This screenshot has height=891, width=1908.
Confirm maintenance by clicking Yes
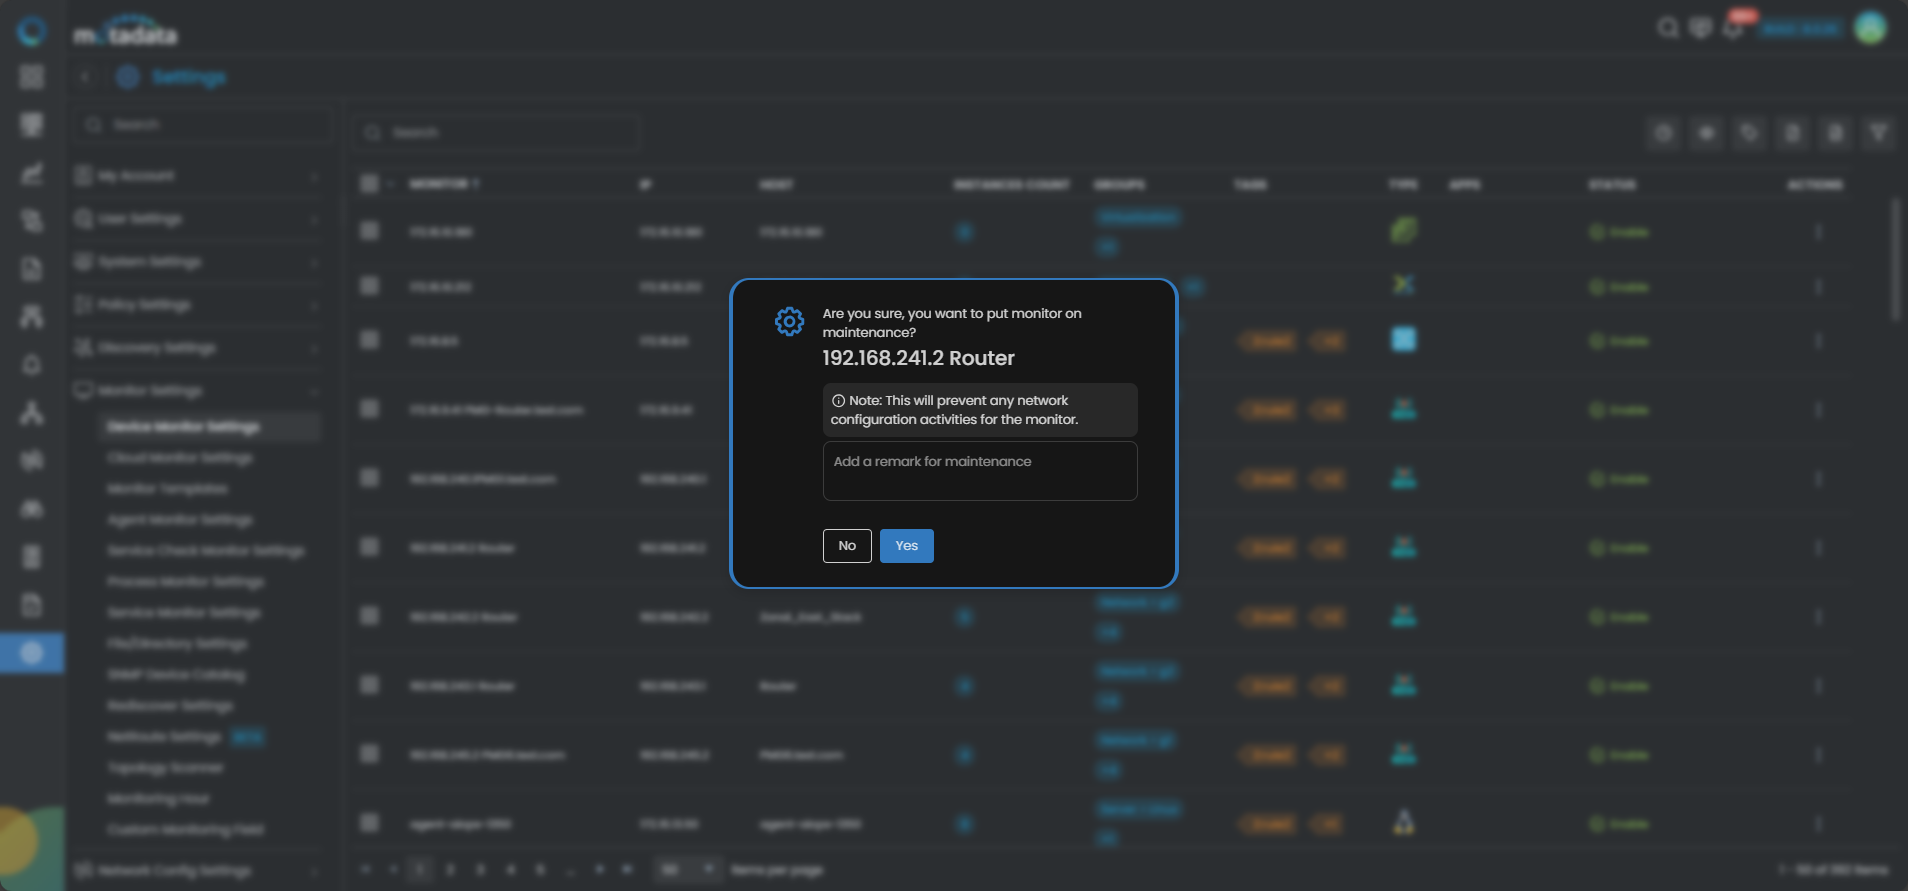[x=906, y=546]
